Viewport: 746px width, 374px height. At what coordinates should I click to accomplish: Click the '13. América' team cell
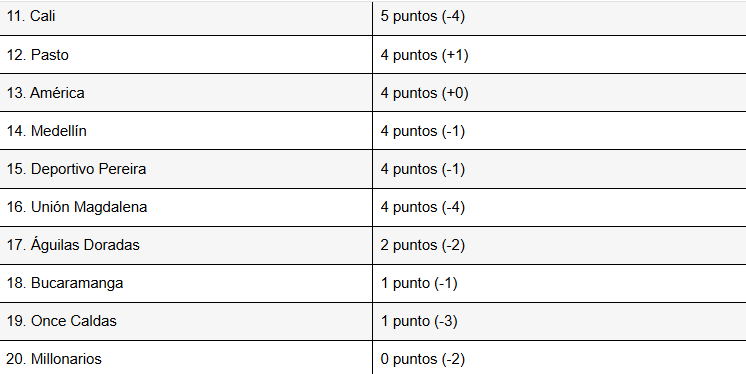click(186, 93)
